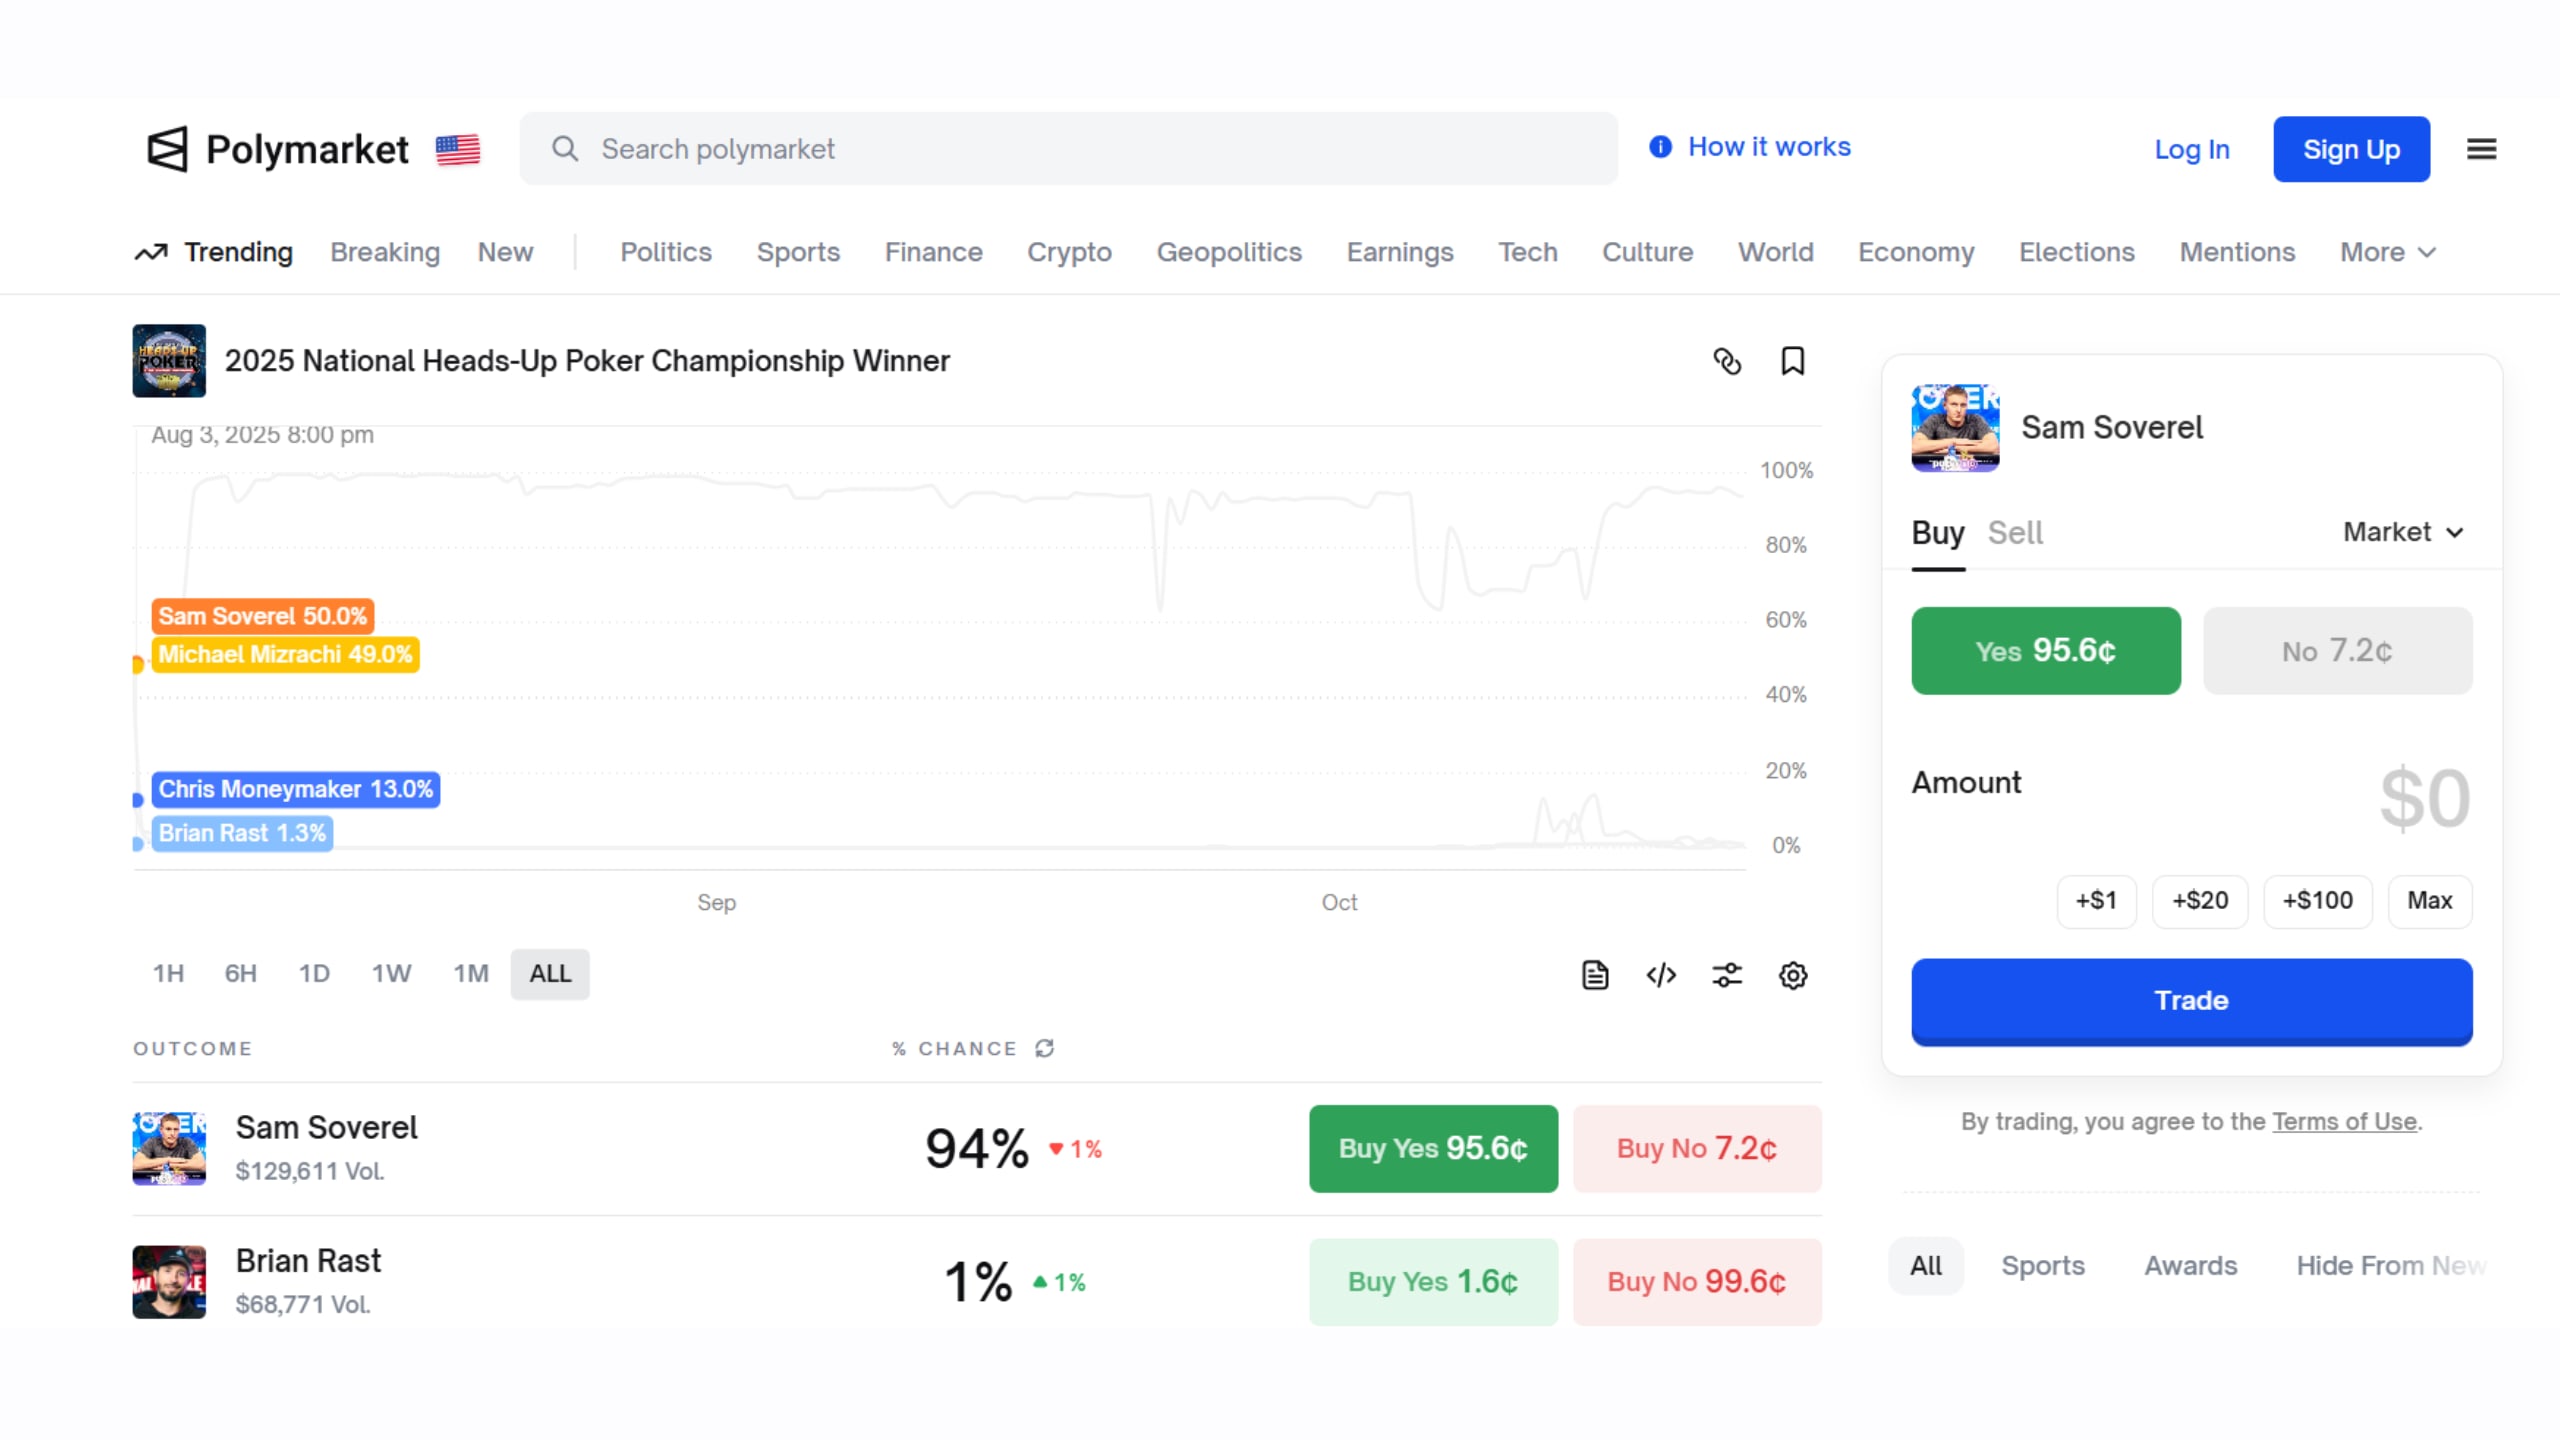Bookmark this poker championship market

[x=1792, y=361]
